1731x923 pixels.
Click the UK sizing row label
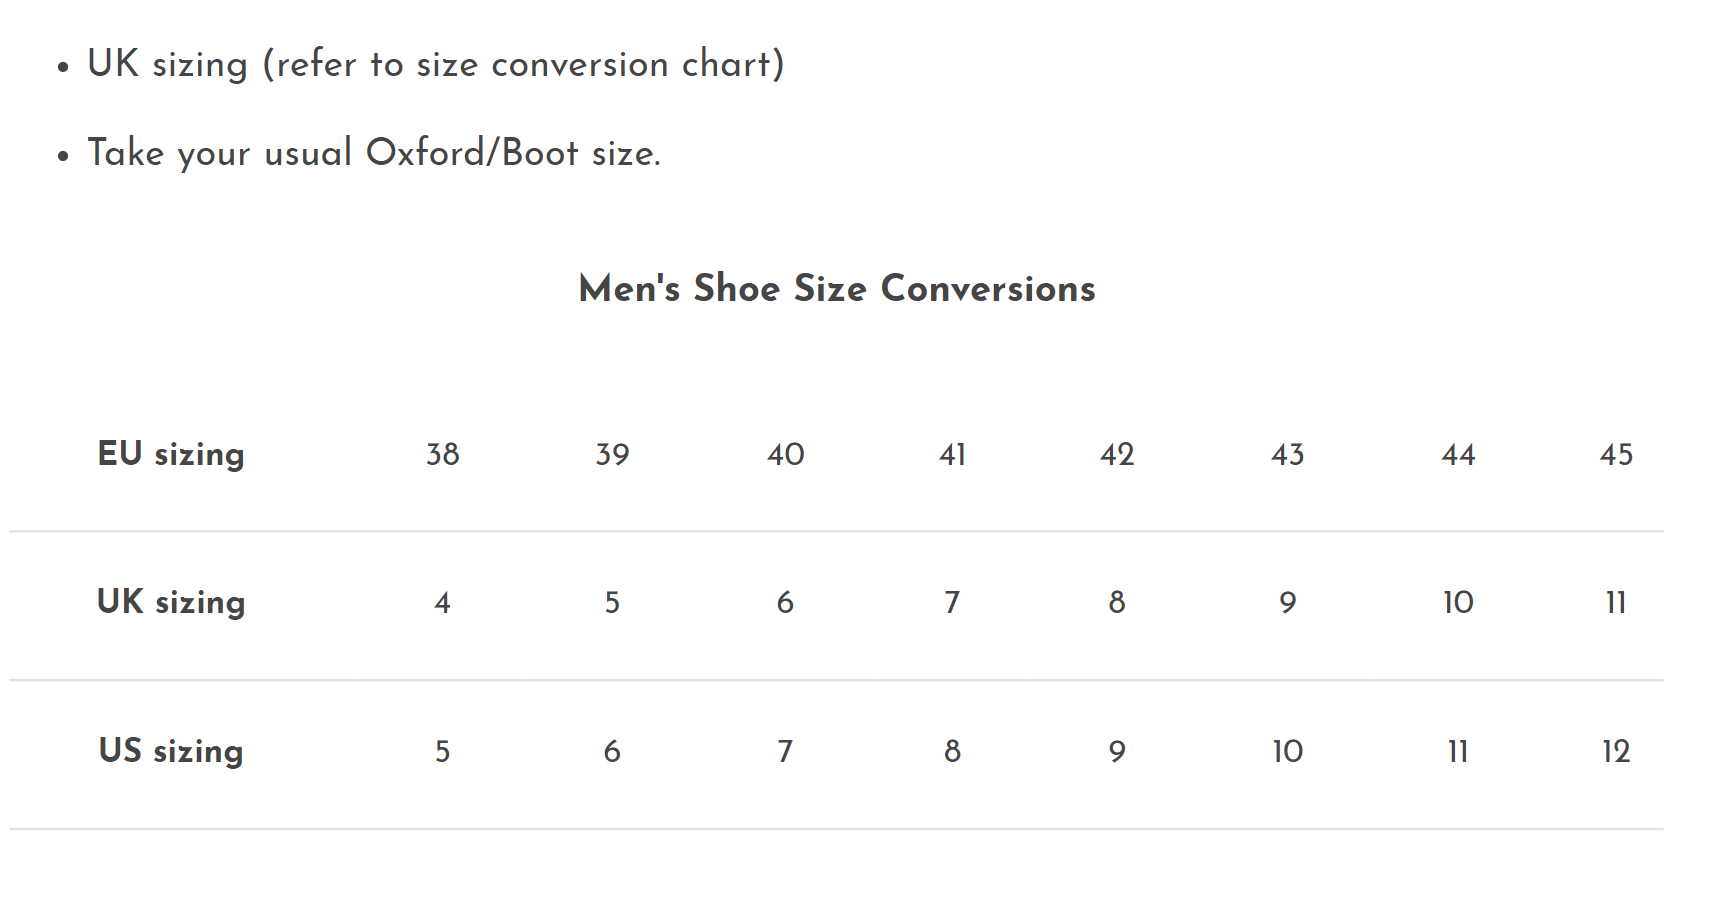171,602
